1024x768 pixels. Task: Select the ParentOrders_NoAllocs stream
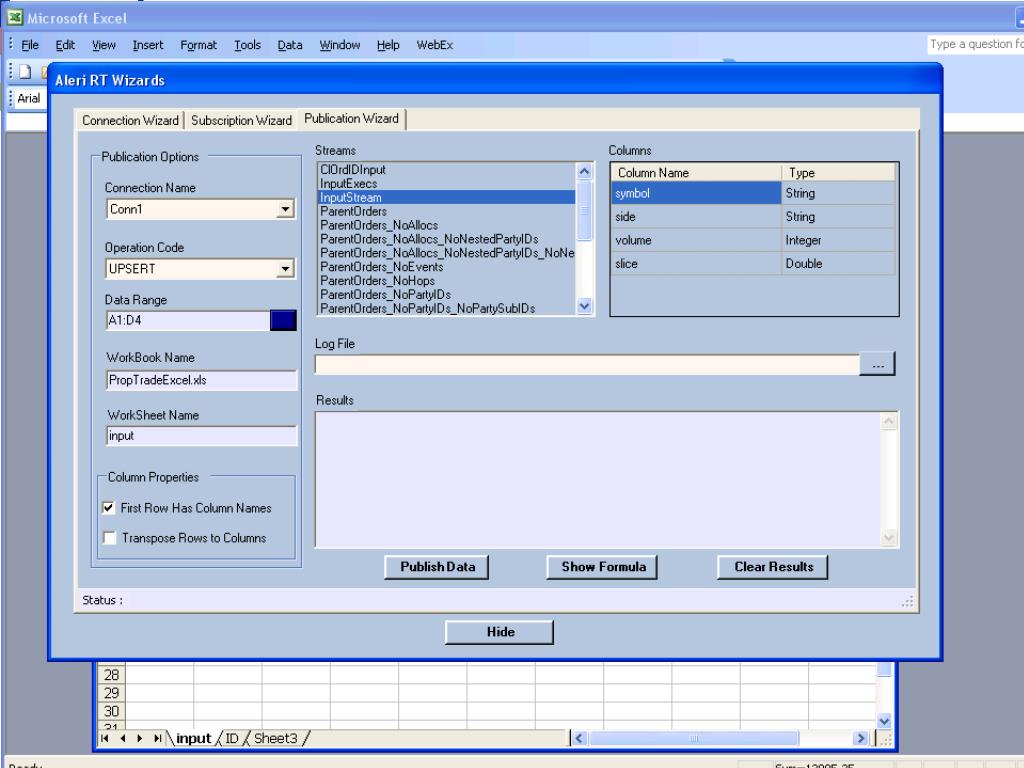[447, 225]
